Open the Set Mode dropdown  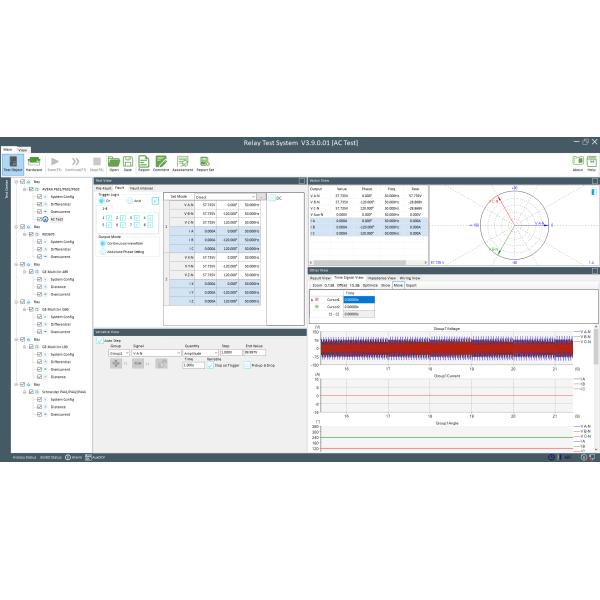[x=227, y=197]
